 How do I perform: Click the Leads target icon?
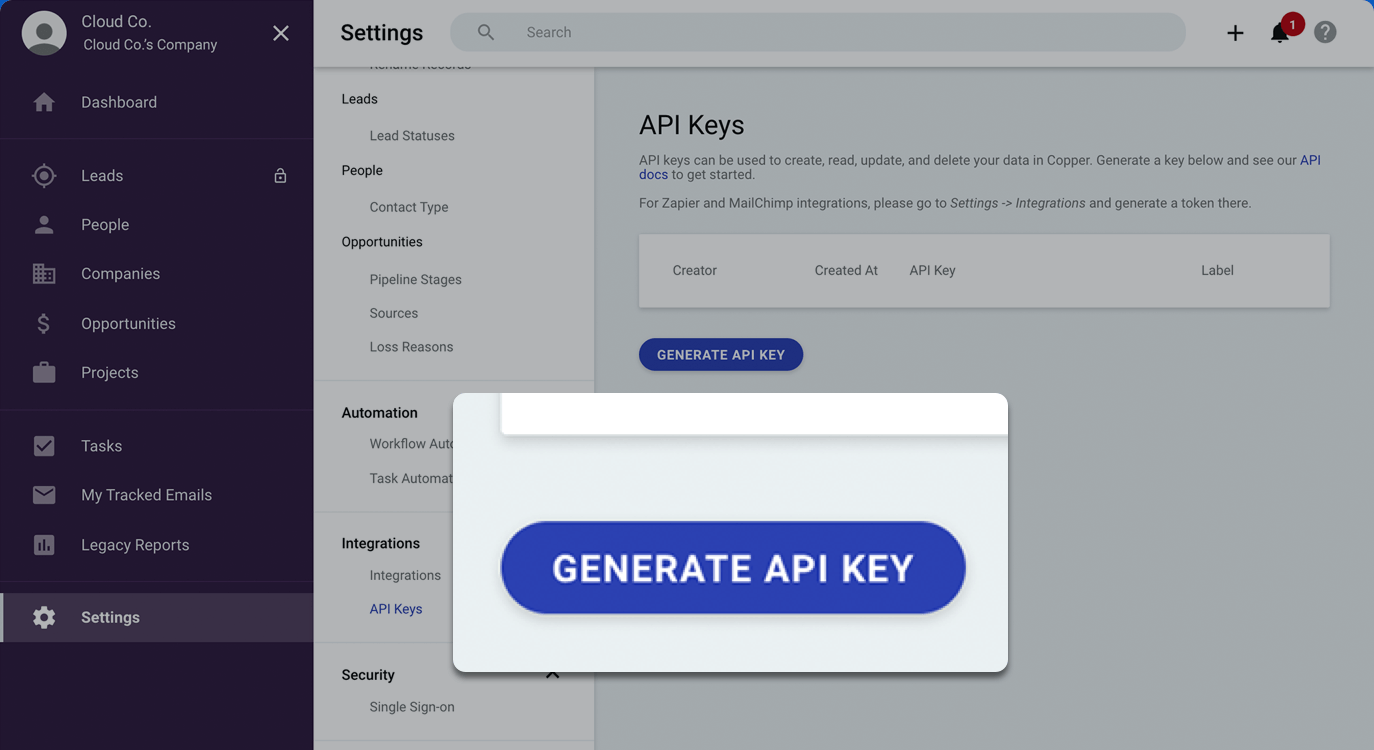pos(44,175)
